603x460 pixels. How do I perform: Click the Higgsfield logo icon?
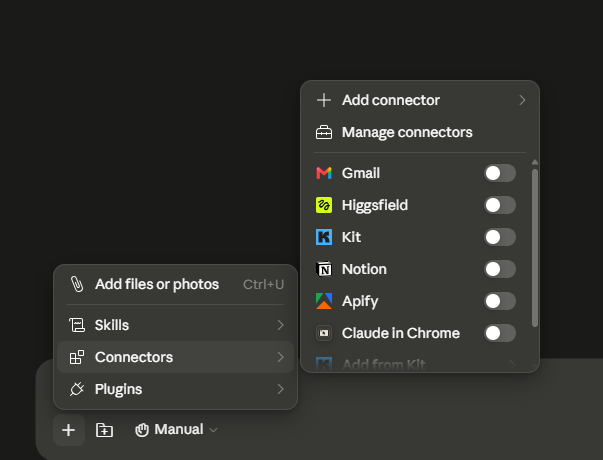(x=324, y=205)
